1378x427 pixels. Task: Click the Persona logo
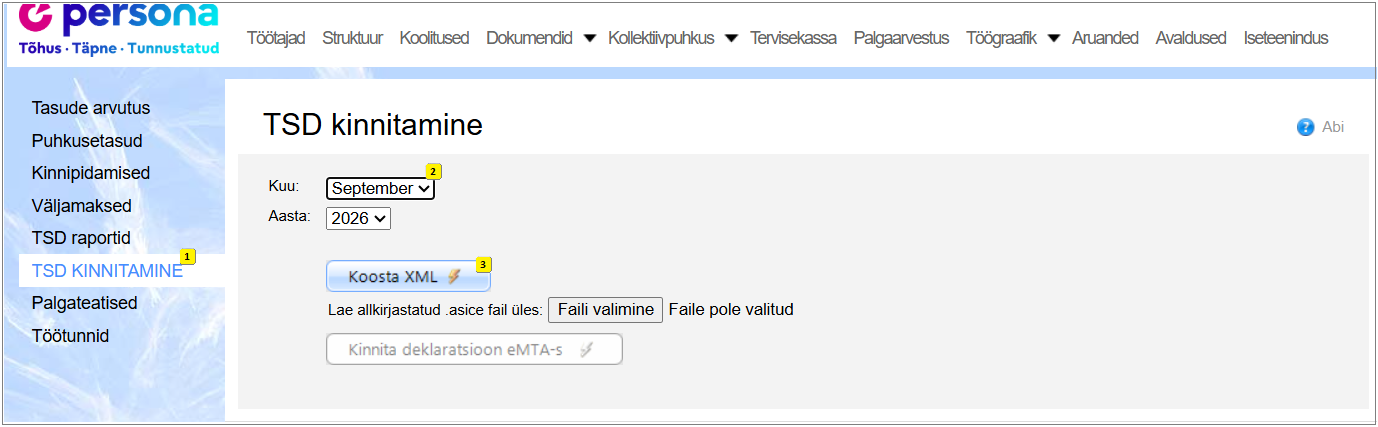[x=119, y=29]
